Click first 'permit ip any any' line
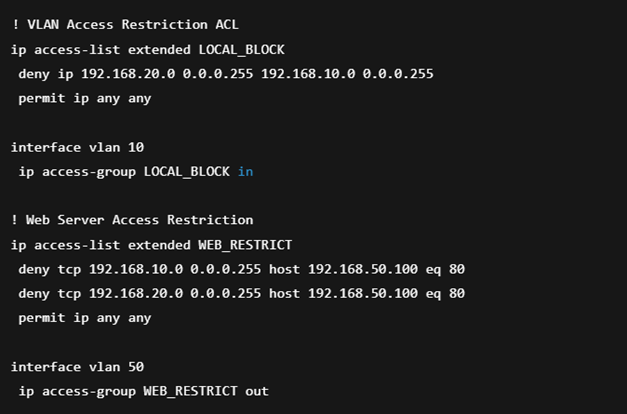The height and width of the screenshot is (414, 627). pos(84,98)
